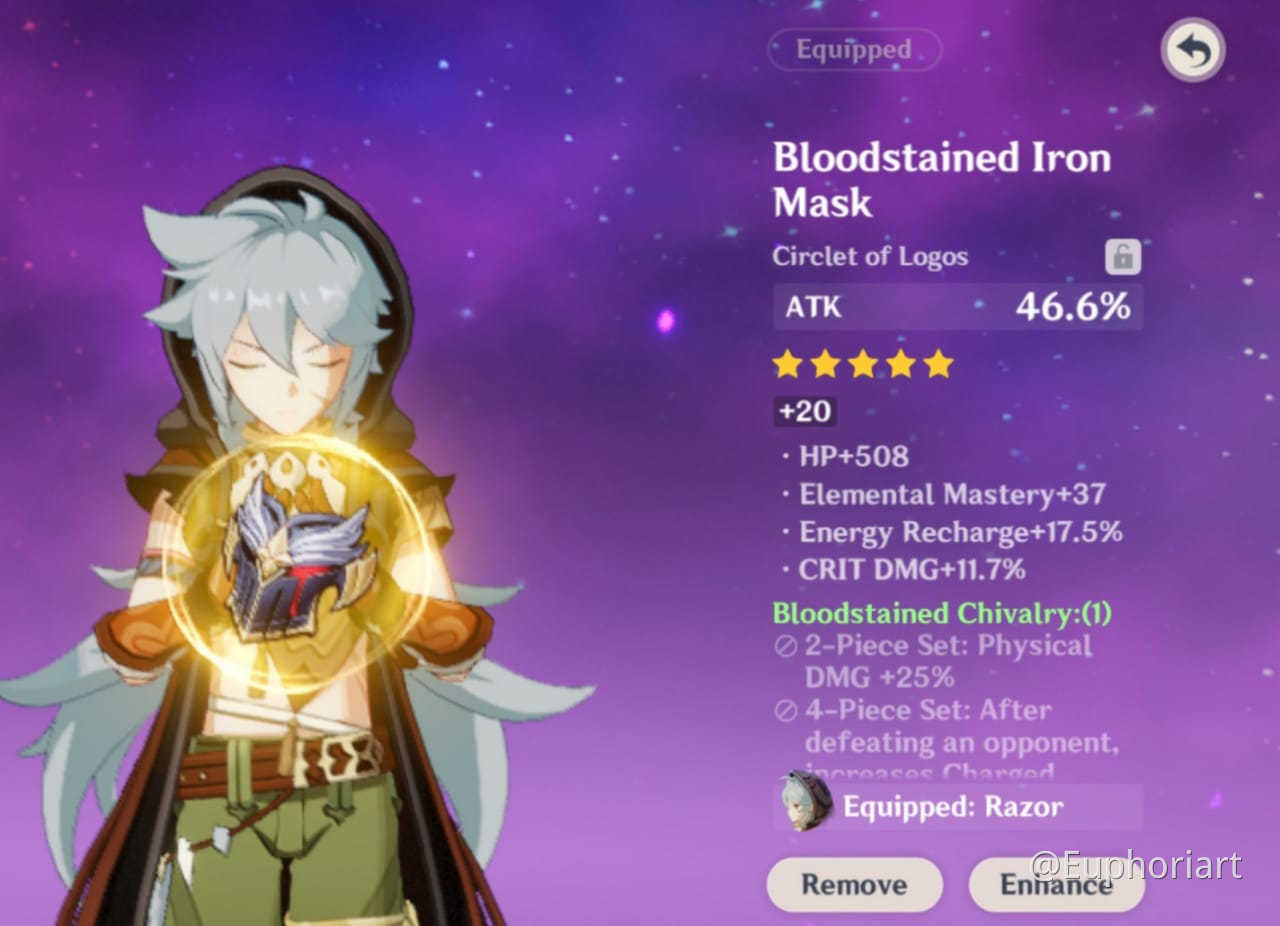Click the Enhance button

coord(1056,884)
